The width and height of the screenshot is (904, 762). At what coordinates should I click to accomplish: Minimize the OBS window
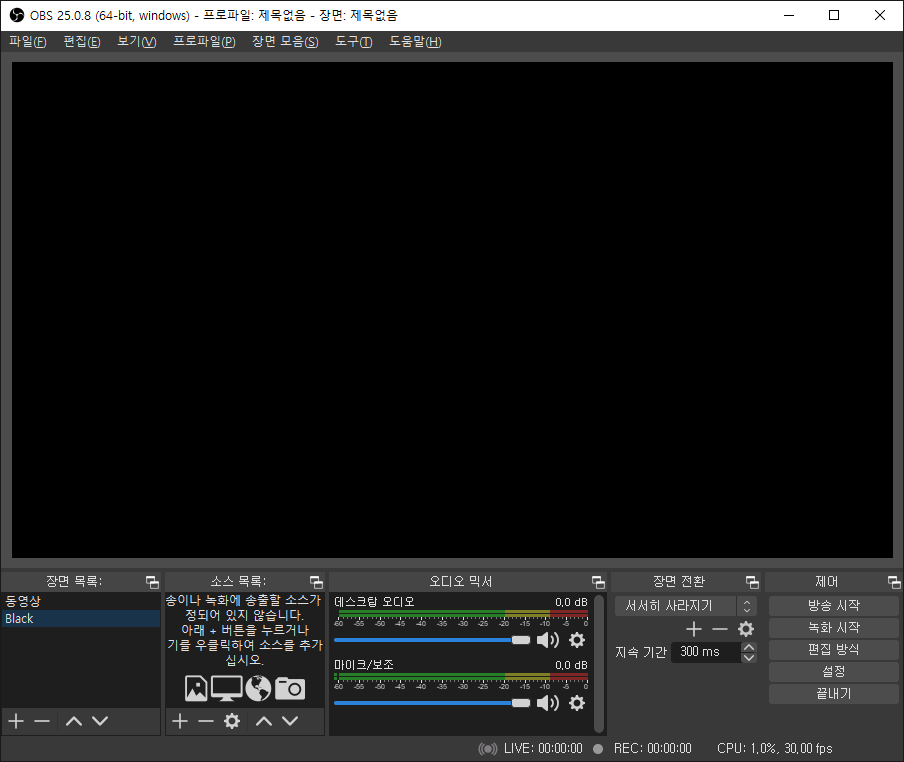click(789, 16)
